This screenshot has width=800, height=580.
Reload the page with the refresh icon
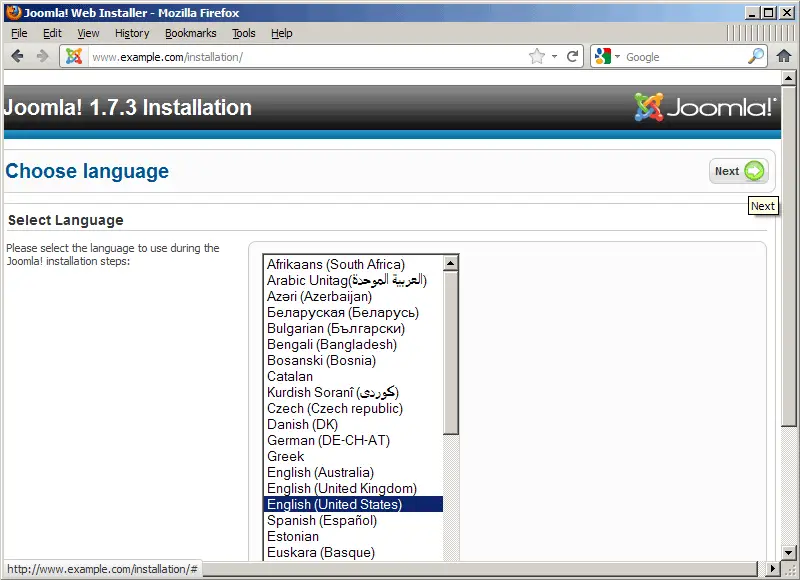coord(572,56)
